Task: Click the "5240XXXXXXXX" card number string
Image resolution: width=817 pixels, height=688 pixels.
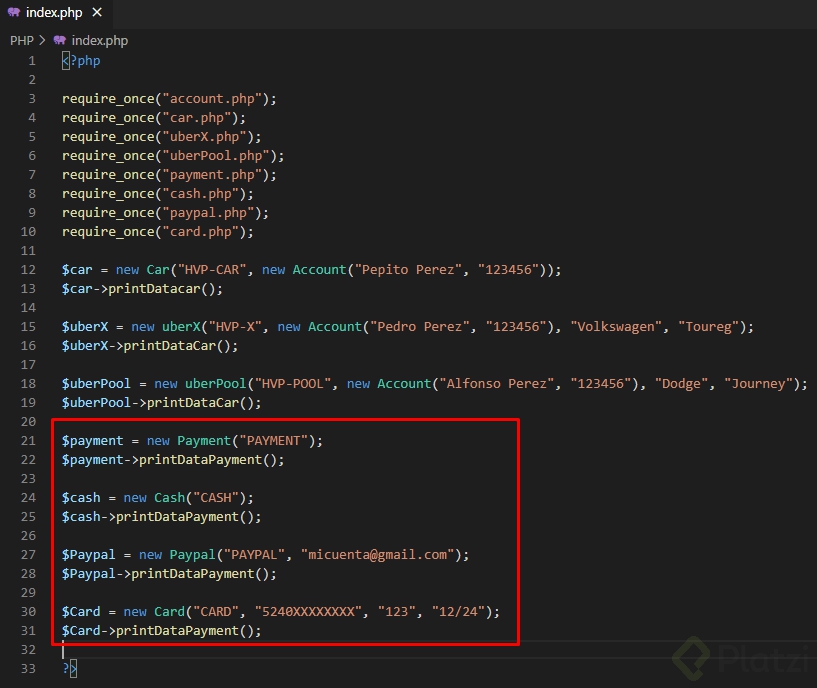Action: tap(308, 612)
